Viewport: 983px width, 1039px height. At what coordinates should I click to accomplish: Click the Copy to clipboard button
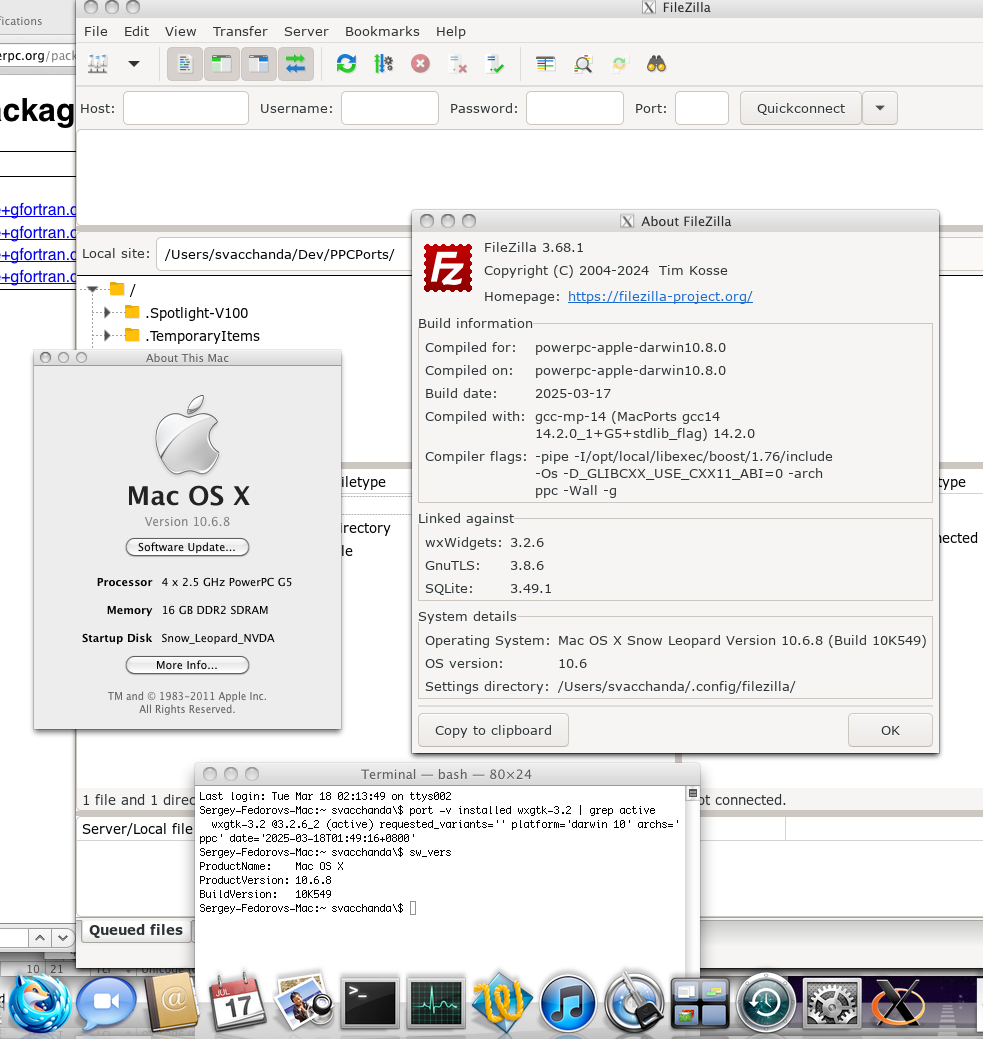[493, 730]
